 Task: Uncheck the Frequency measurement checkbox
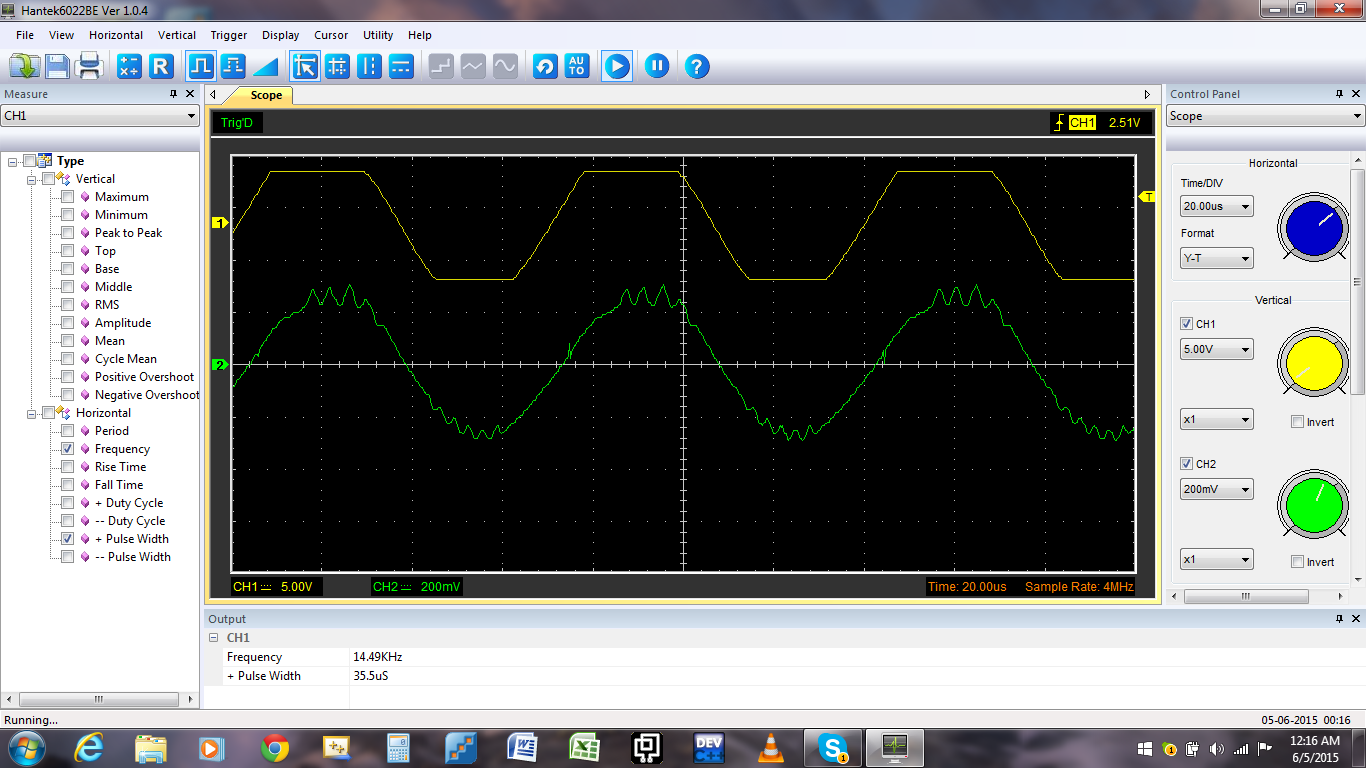pyautogui.click(x=67, y=449)
